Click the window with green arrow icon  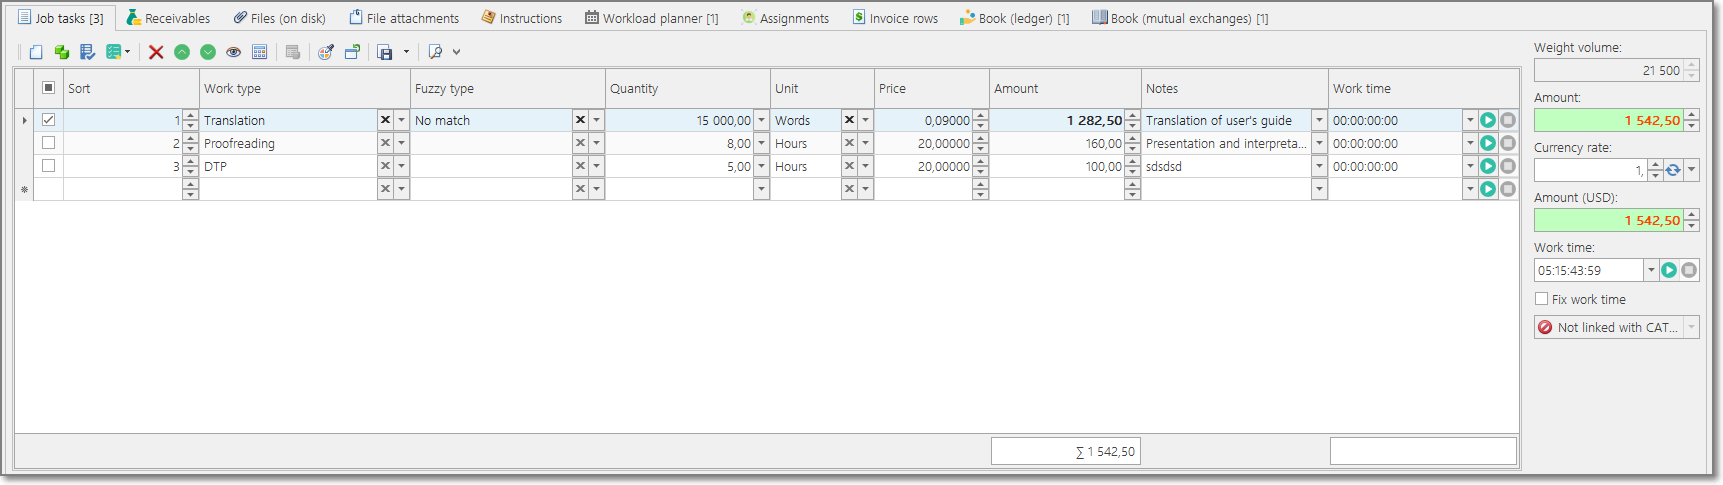tap(352, 52)
